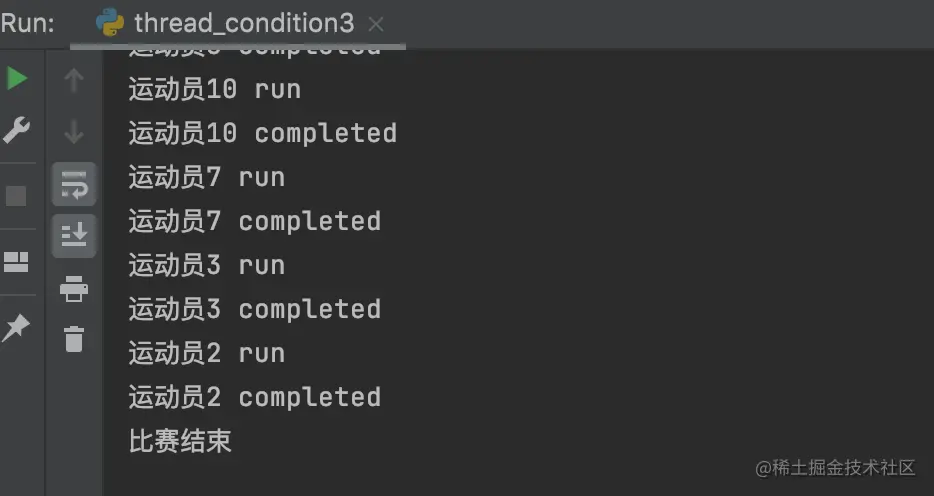The height and width of the screenshot is (496, 934).
Task: Toggle soft-wrap for console output
Action: point(74,185)
